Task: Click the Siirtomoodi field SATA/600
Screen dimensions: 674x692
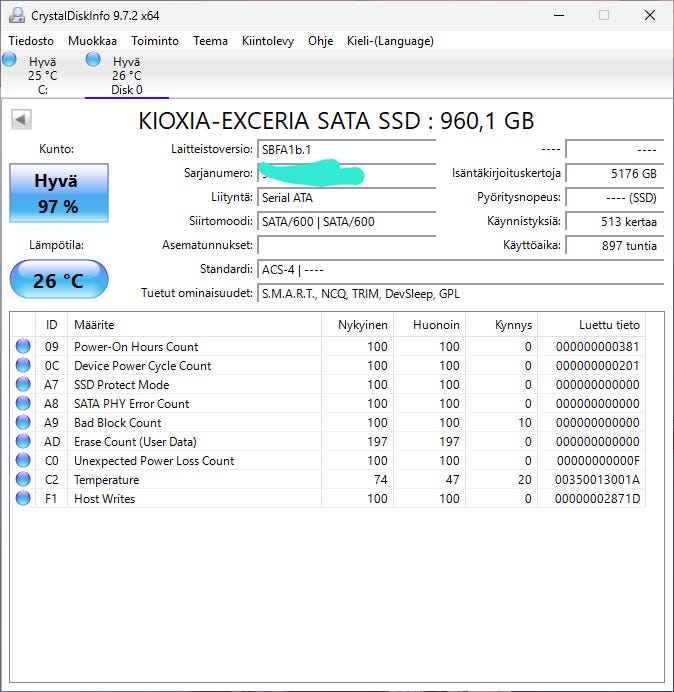Action: pos(346,221)
